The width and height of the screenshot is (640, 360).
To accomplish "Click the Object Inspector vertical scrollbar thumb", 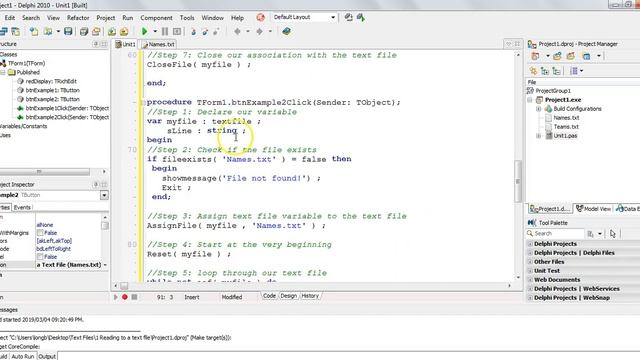I will point(105,226).
